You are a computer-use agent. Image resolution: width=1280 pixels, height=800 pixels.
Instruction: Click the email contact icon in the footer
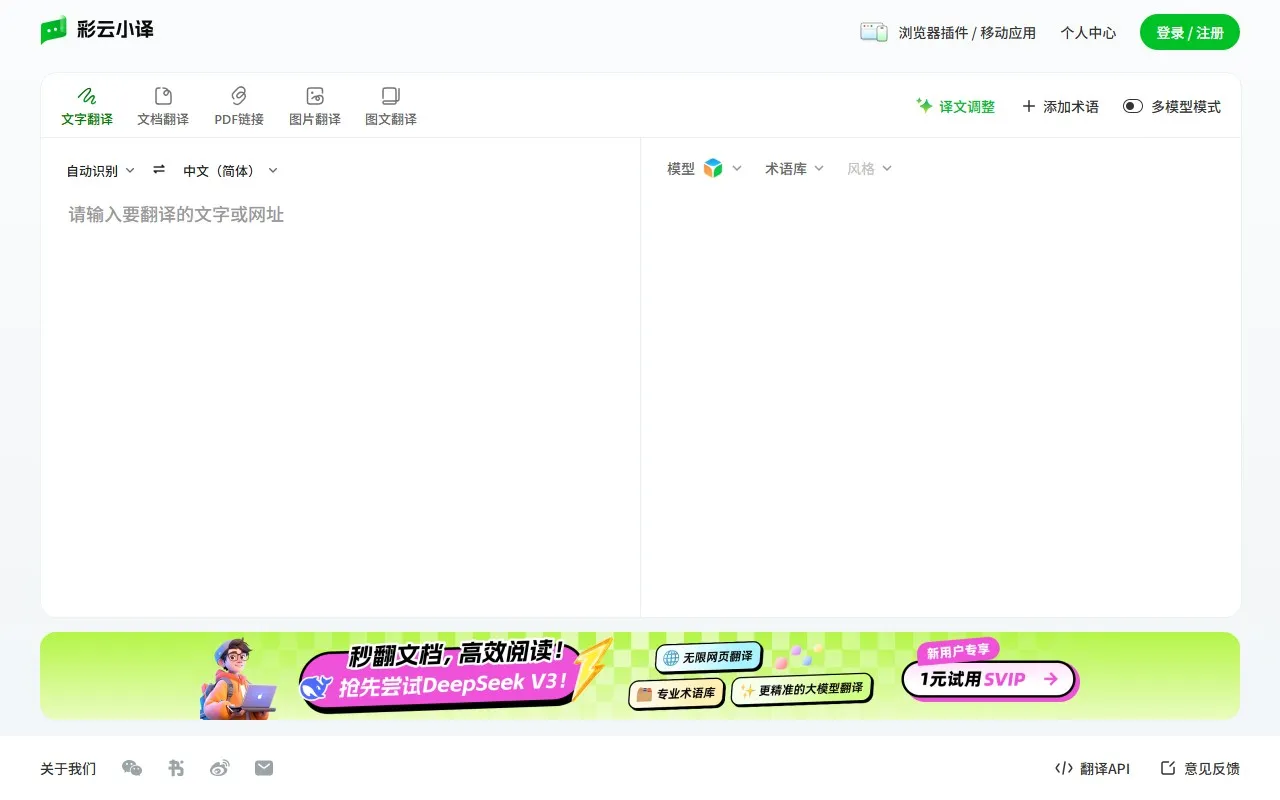[x=263, y=768]
